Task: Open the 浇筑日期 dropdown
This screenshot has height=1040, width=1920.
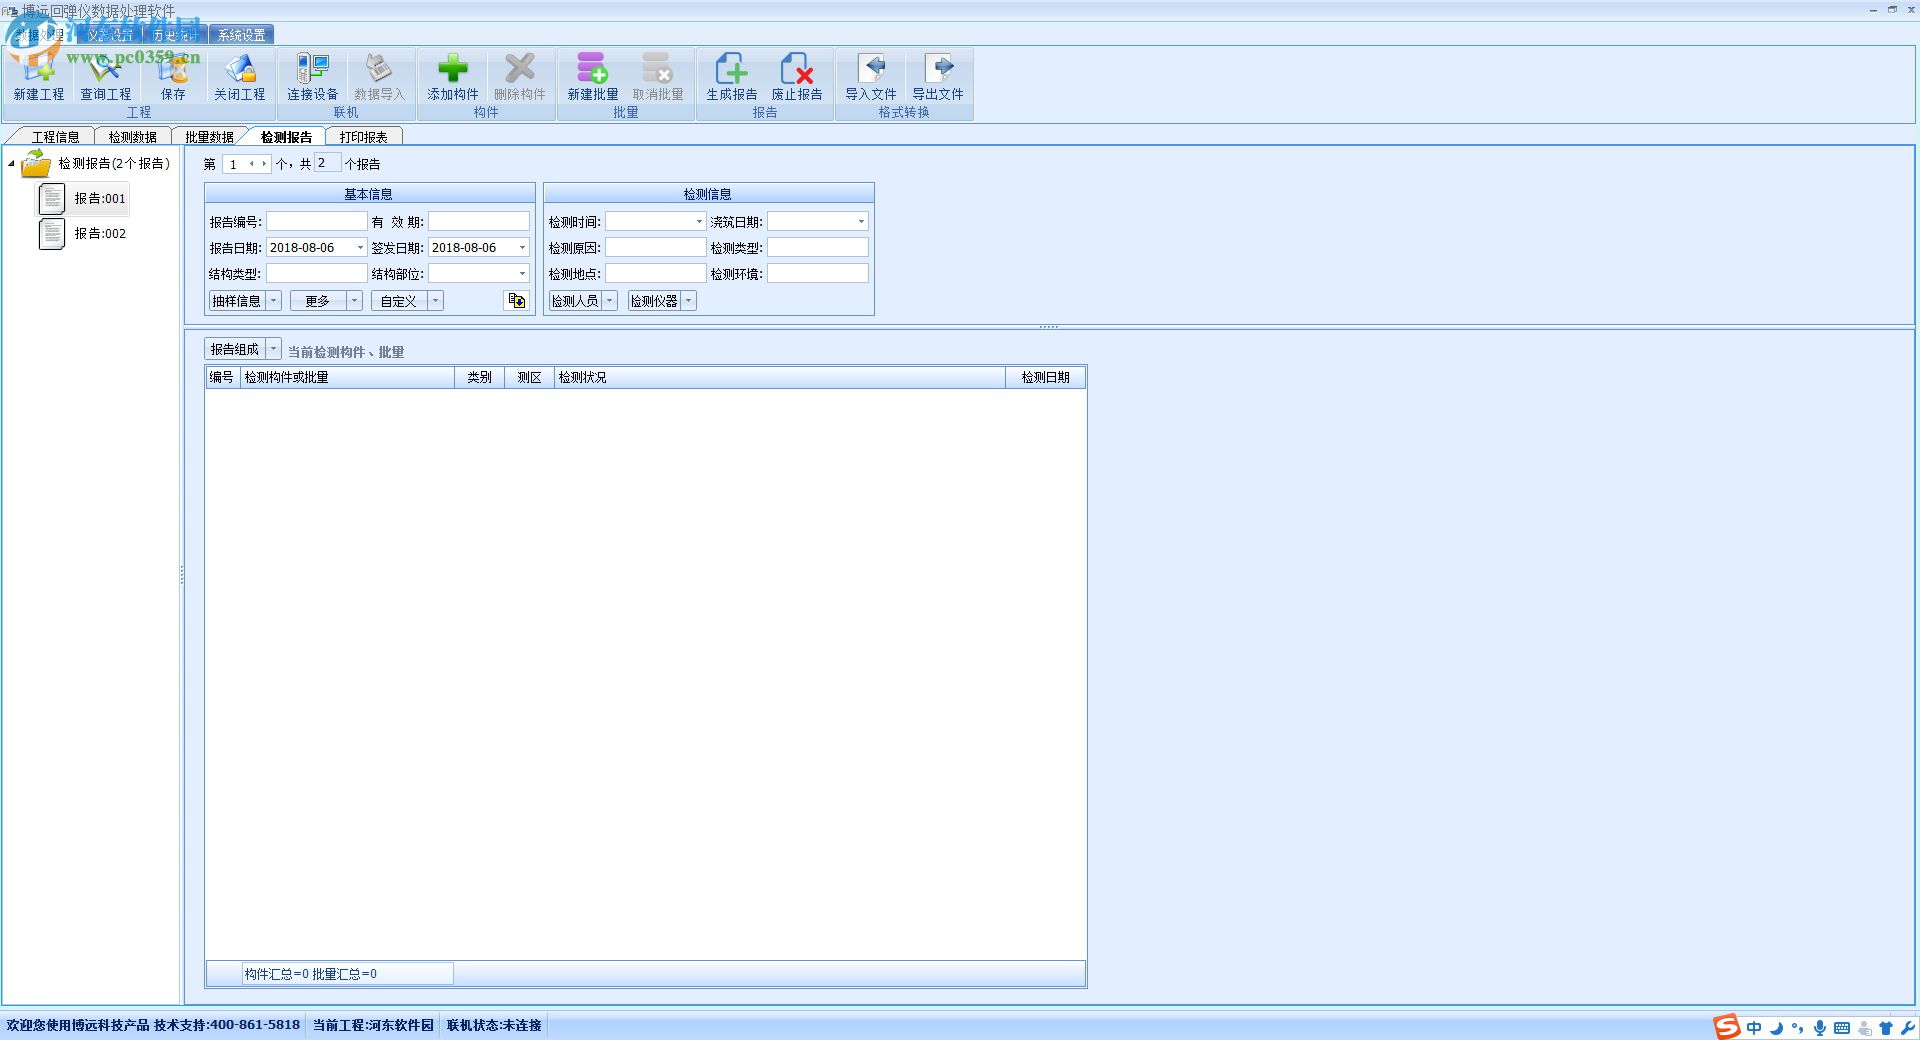Action: pos(861,221)
